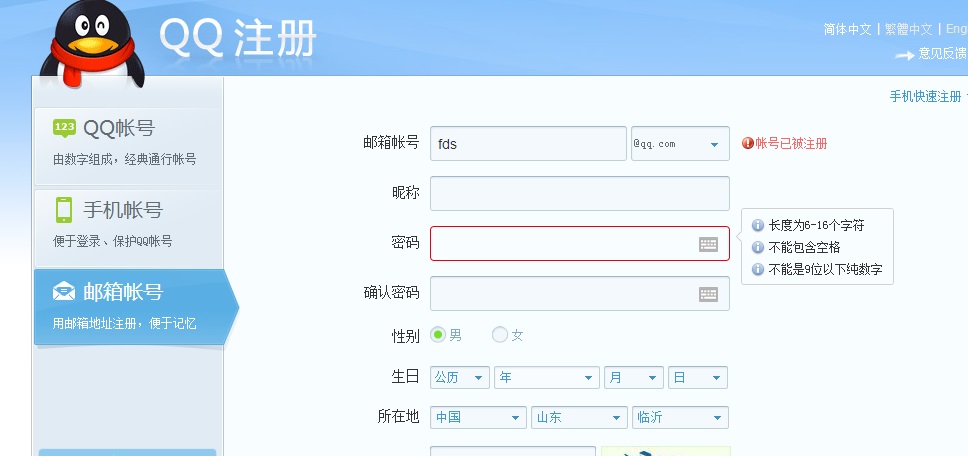Open the 意见反馈 feedback link
Screen dimensions: 968x456
[x=943, y=54]
